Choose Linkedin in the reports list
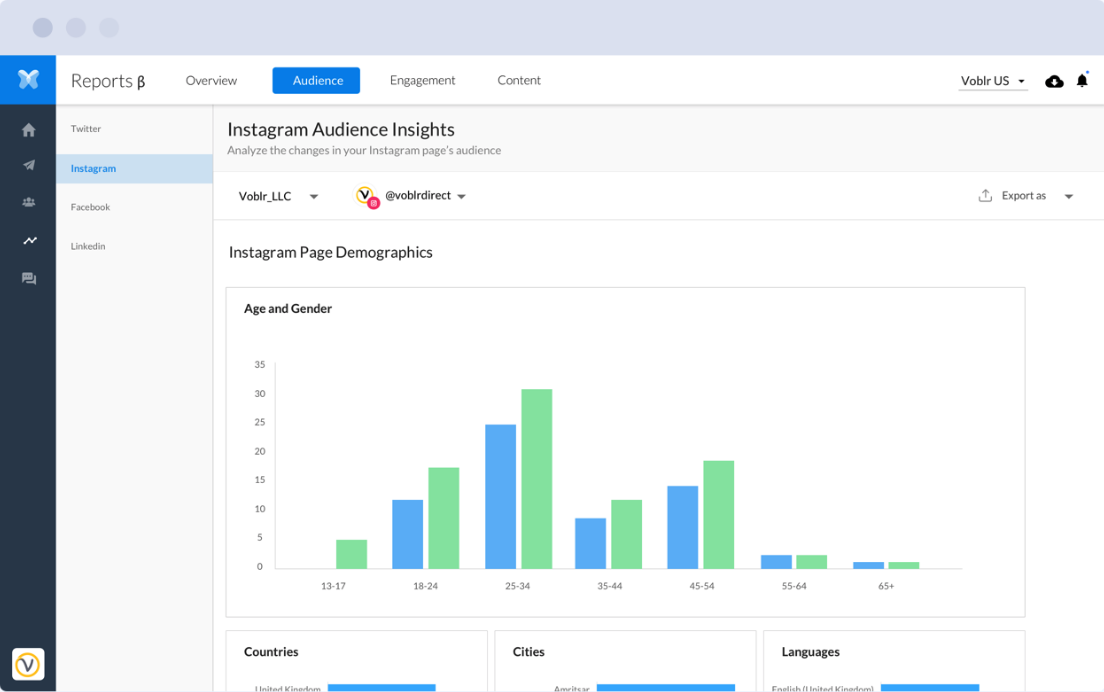 88,246
